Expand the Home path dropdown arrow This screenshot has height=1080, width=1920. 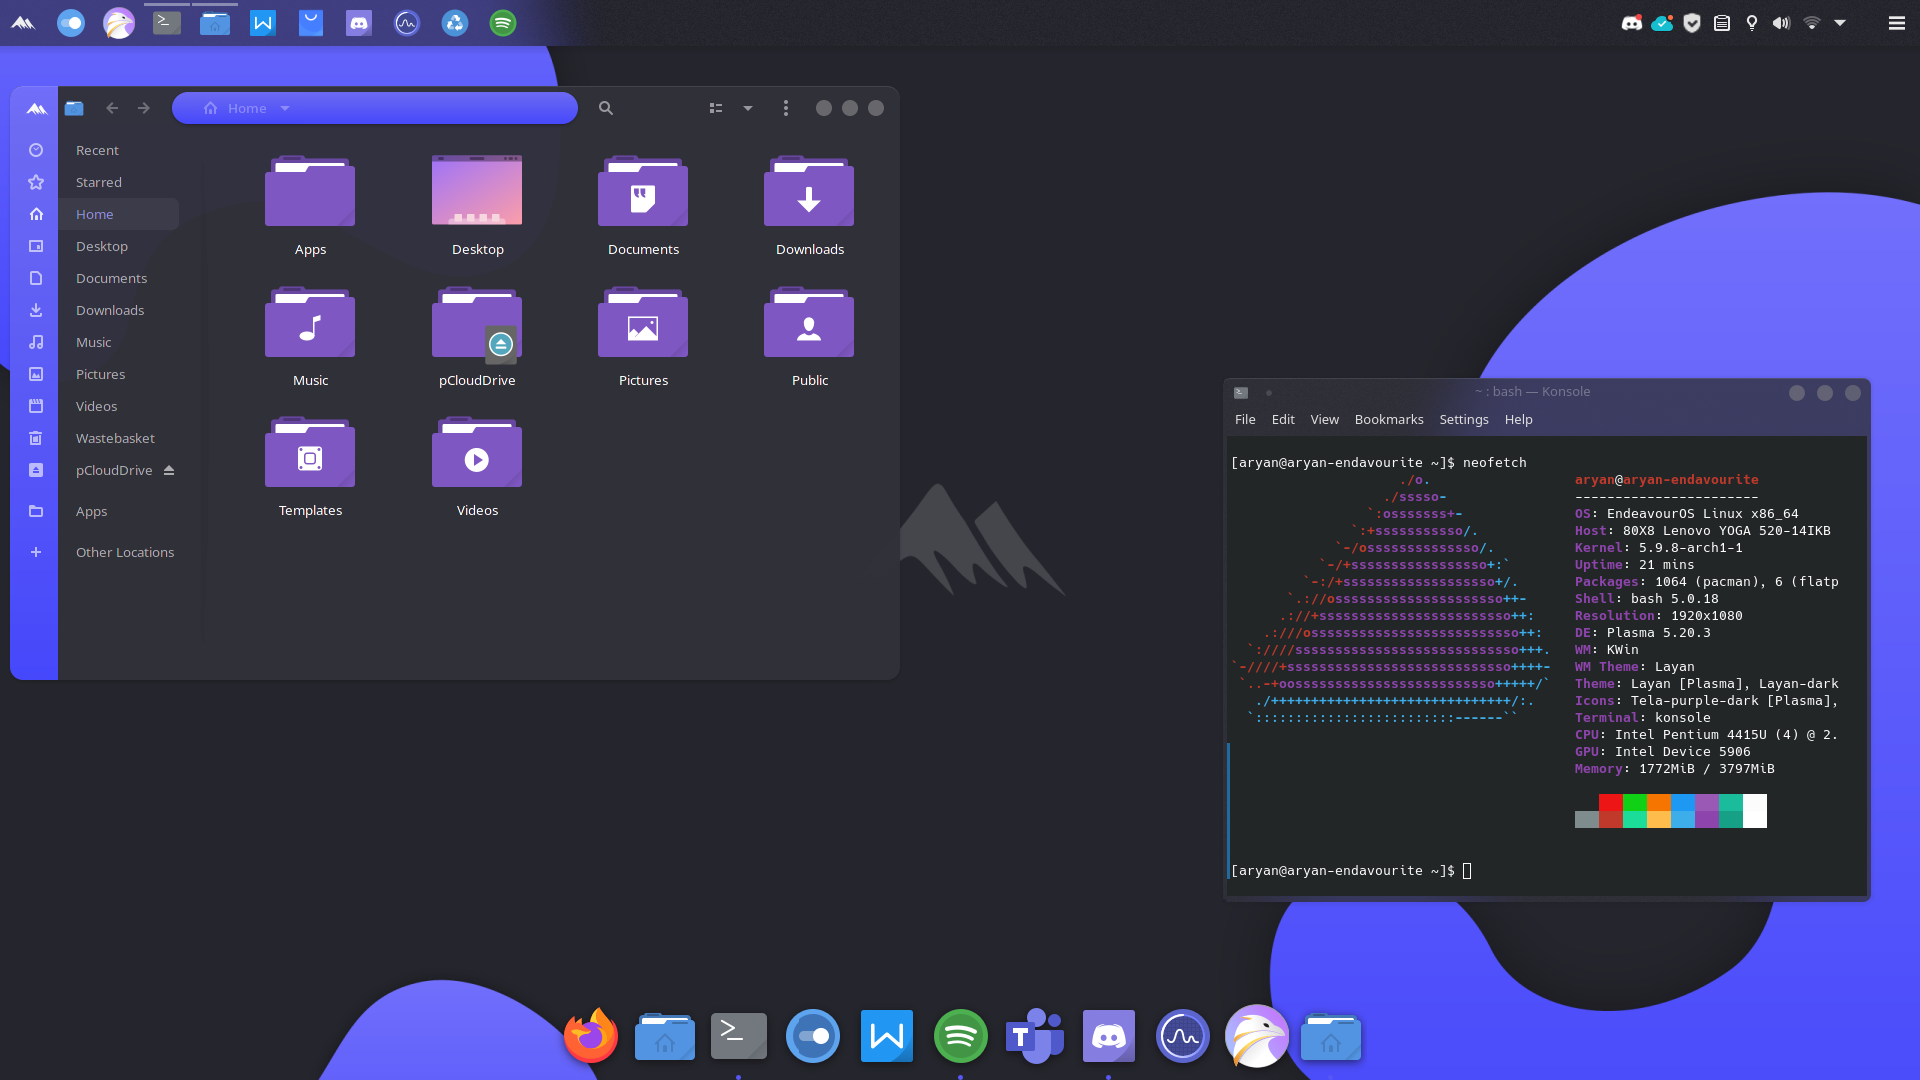(x=285, y=108)
